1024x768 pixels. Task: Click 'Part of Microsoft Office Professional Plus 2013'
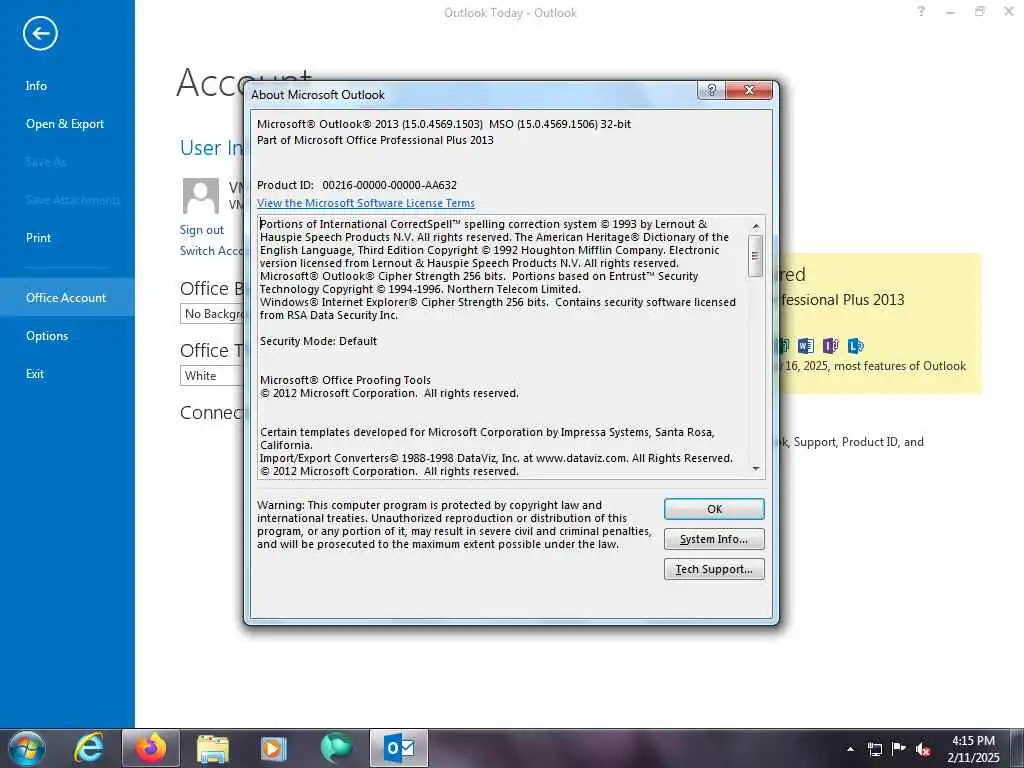[376, 140]
